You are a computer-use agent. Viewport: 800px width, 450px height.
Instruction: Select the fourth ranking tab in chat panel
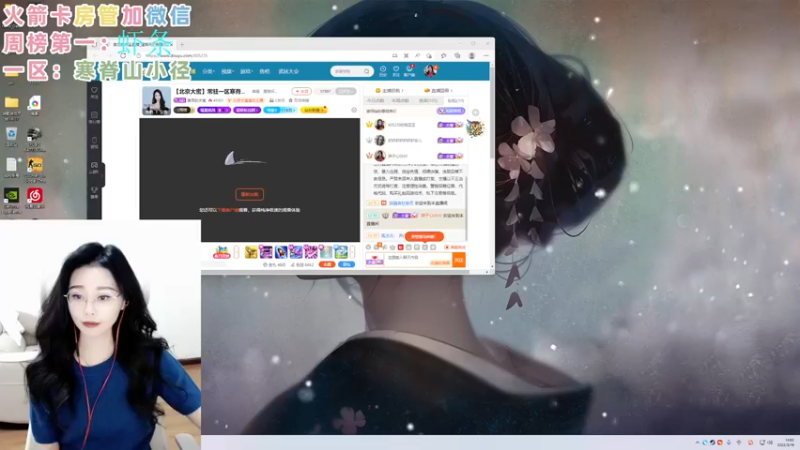coord(455,101)
